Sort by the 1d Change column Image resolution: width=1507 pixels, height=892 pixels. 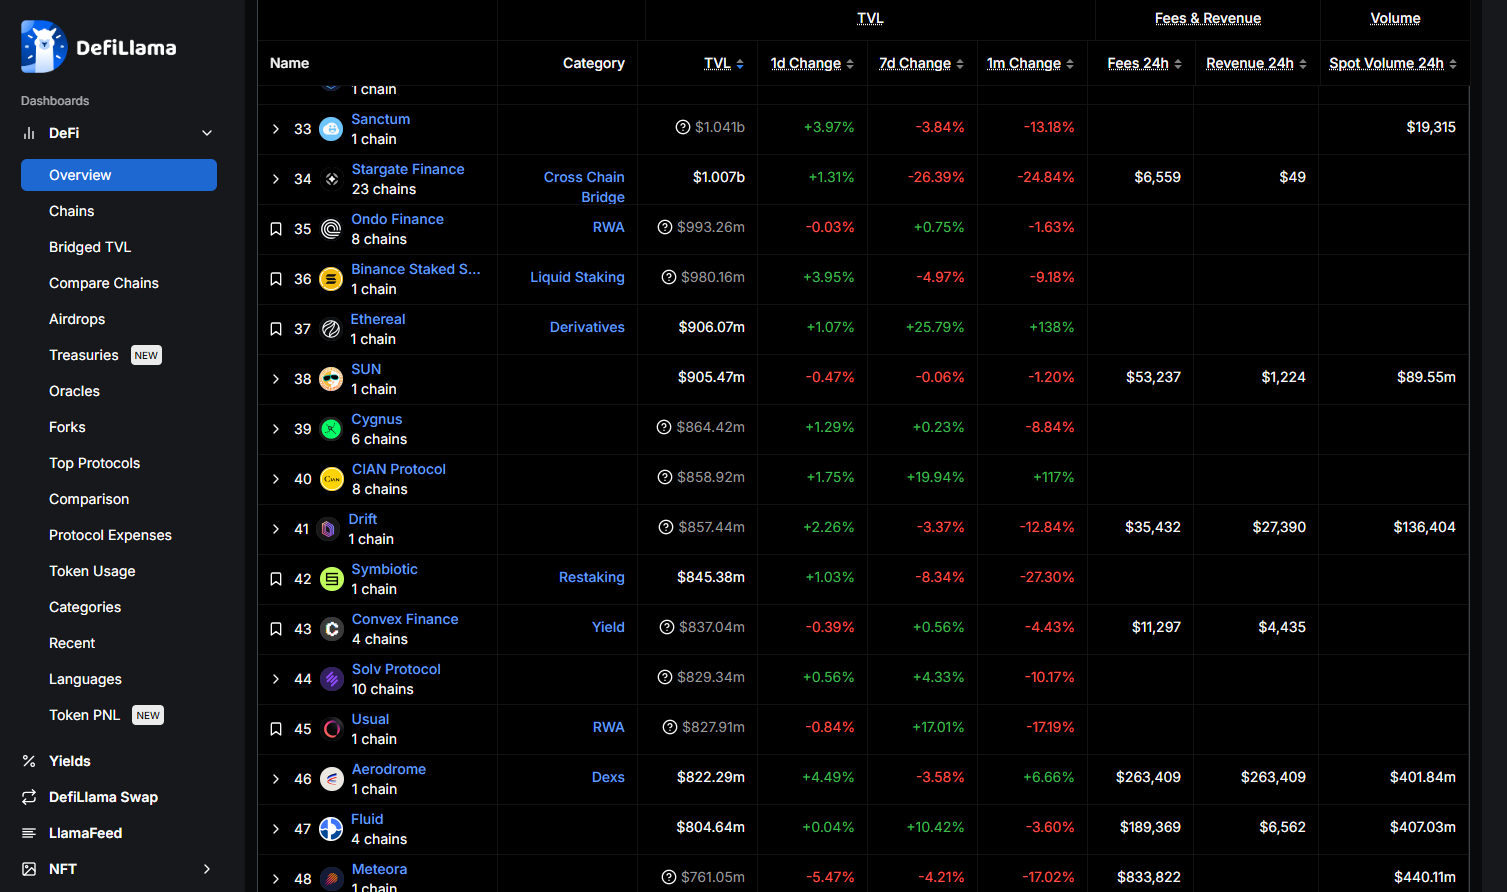[812, 63]
